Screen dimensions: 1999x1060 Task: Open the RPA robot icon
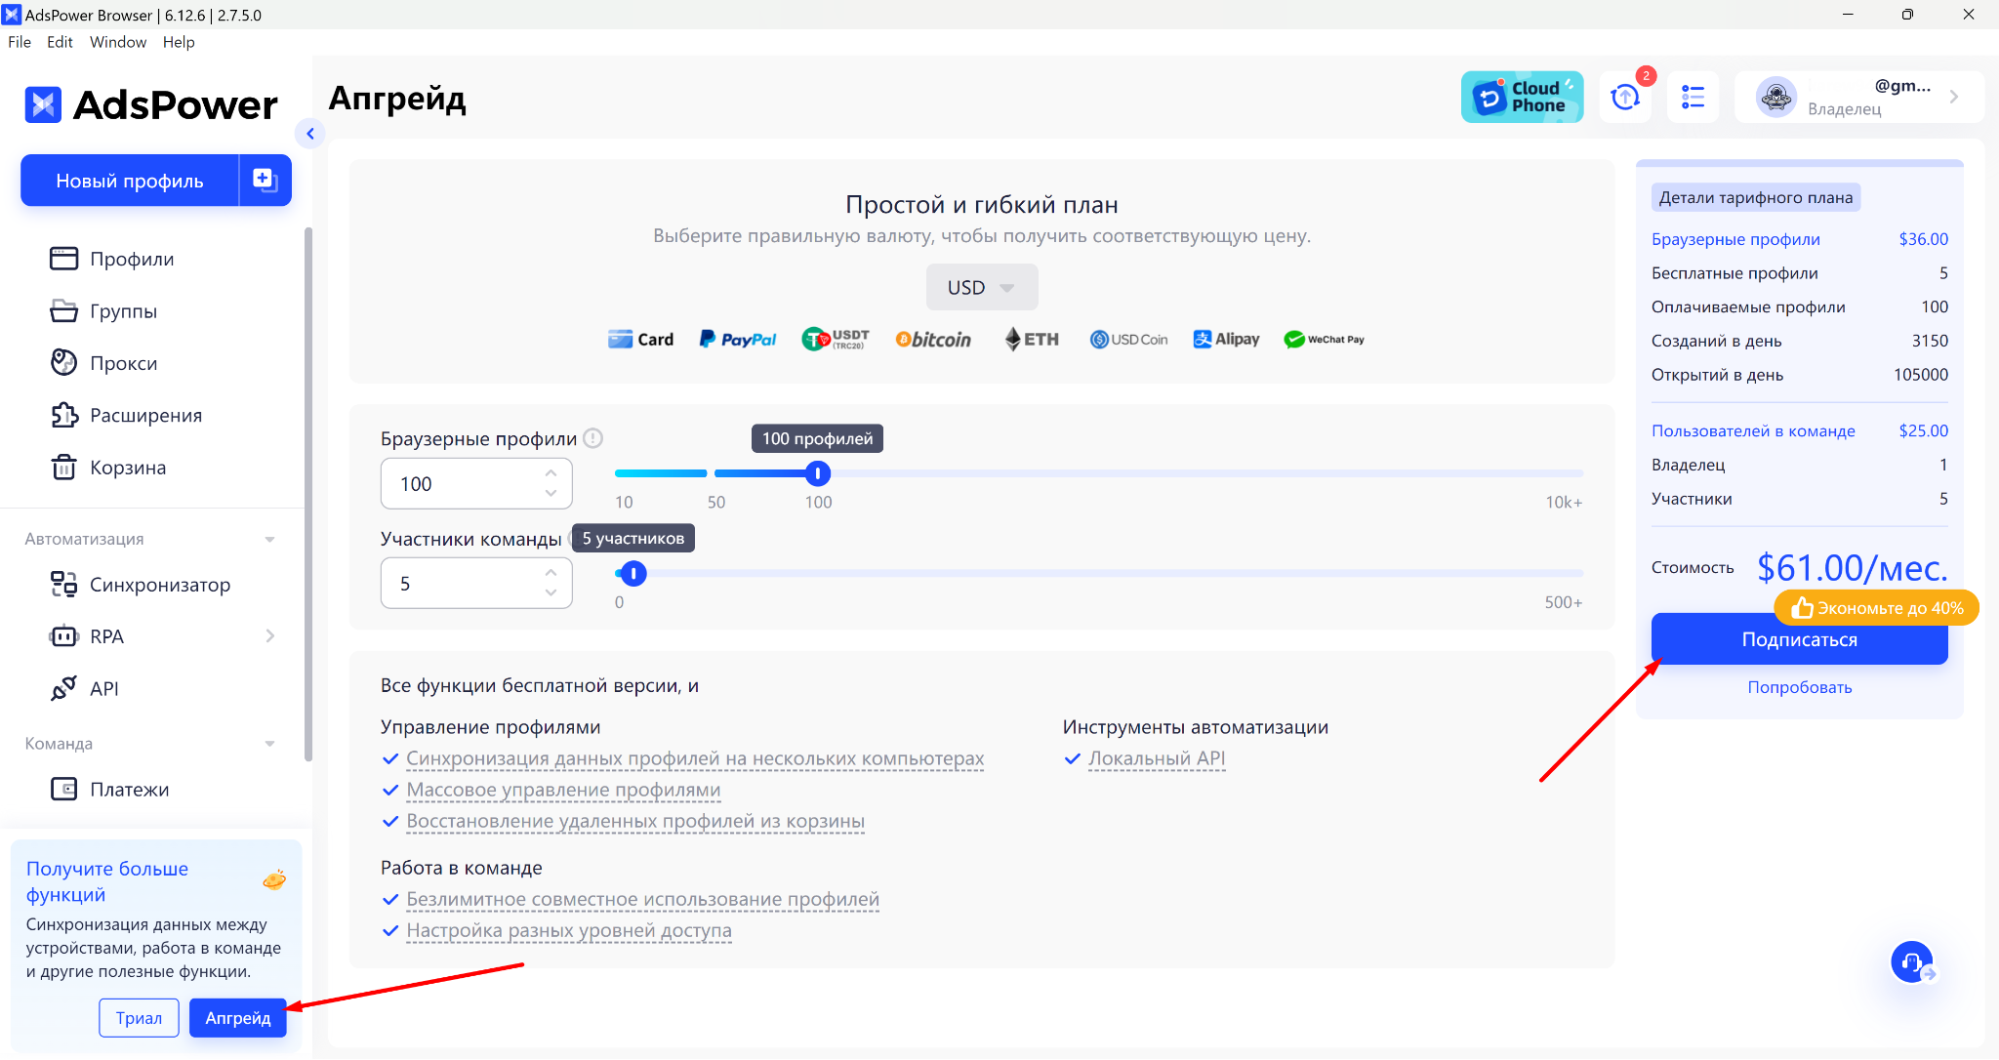pos(64,636)
